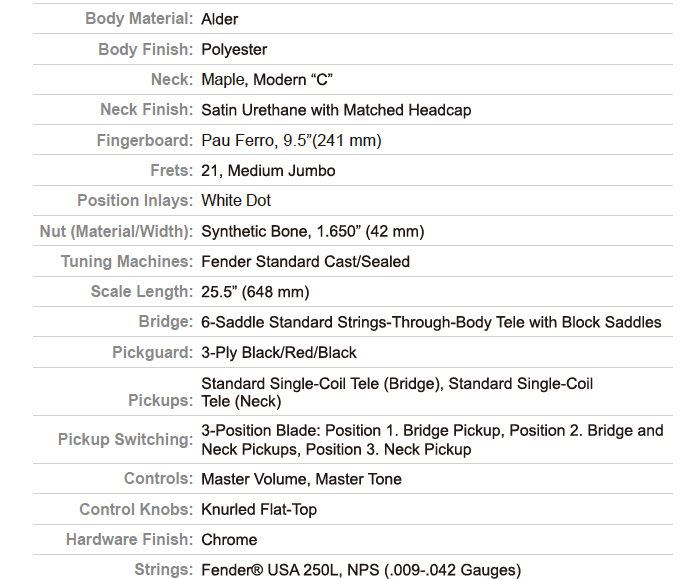
Task: Select the Synthetic Bone nut value
Action: point(313,231)
